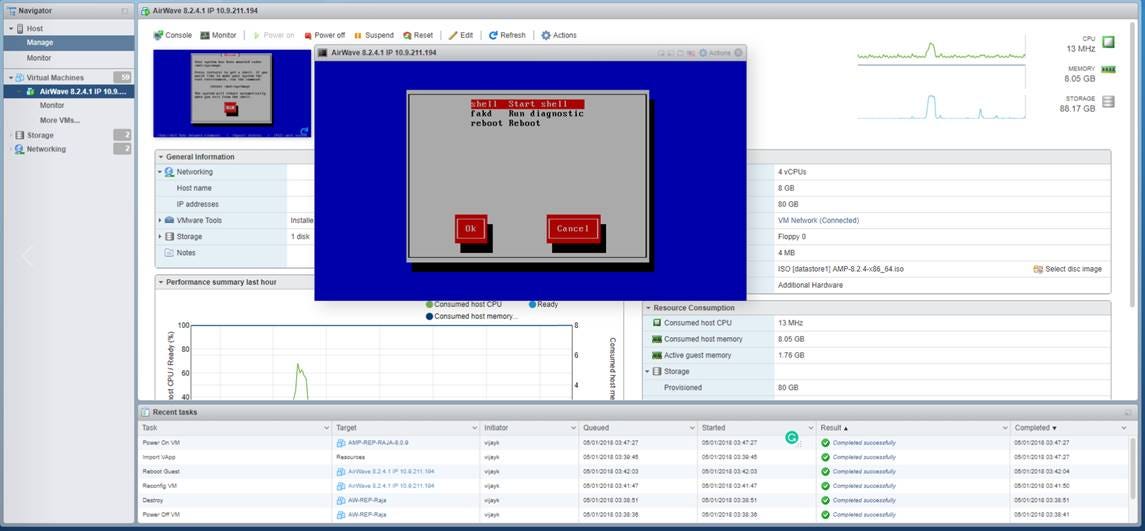Collapse the Host tree node
1145x531 pixels.
click(x=12, y=28)
